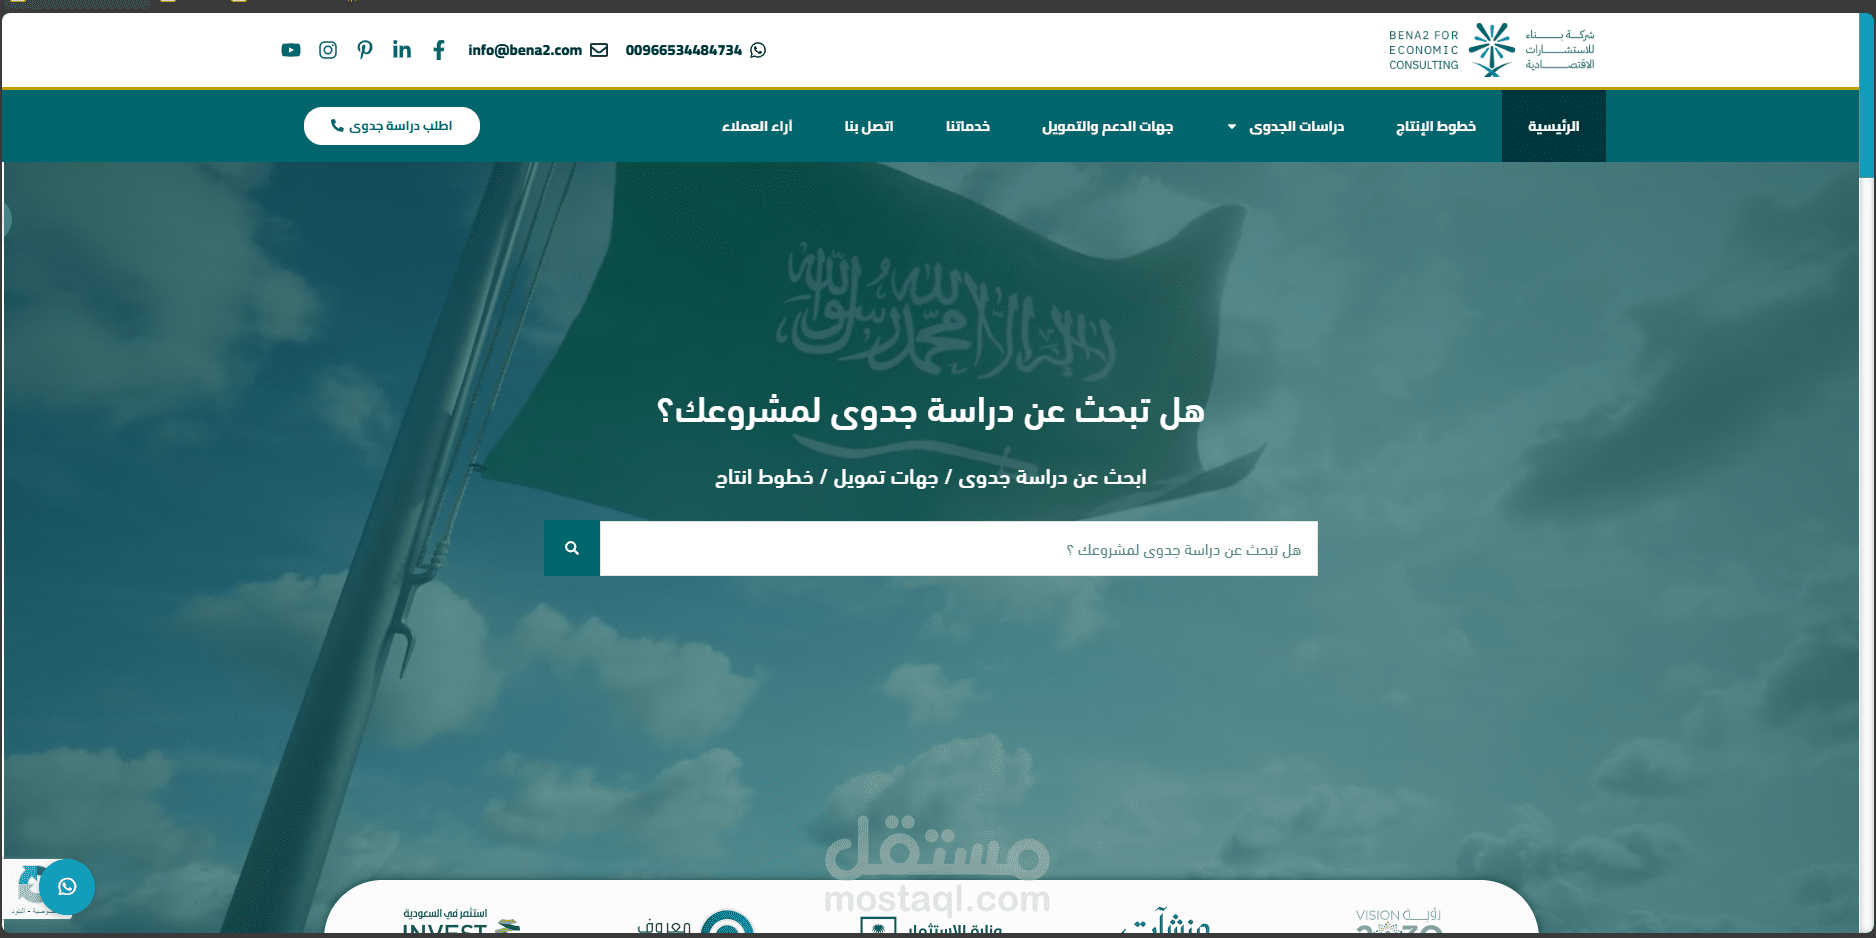Click the envelope email icon
Image resolution: width=1876 pixels, height=938 pixels.
pos(599,50)
